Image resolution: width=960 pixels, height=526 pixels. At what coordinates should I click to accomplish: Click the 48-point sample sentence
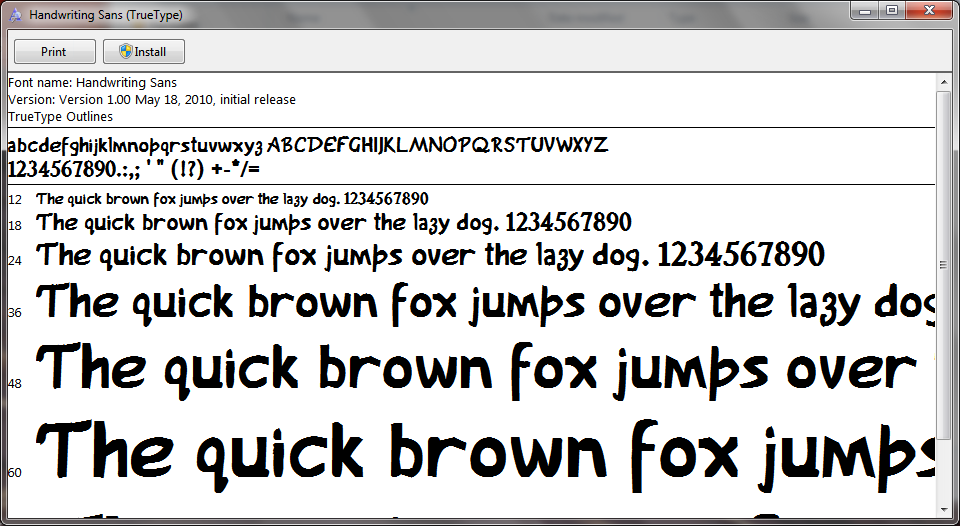477,371
